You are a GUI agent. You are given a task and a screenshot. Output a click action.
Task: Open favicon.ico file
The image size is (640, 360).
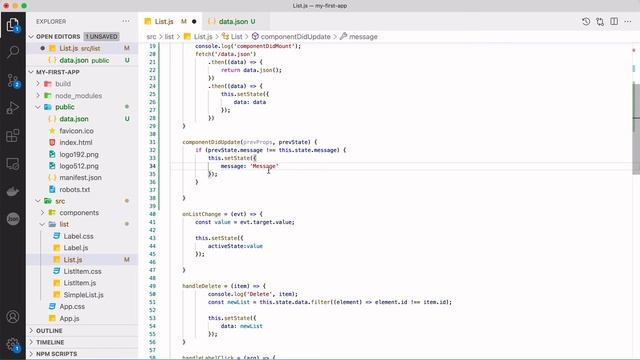coord(76,131)
